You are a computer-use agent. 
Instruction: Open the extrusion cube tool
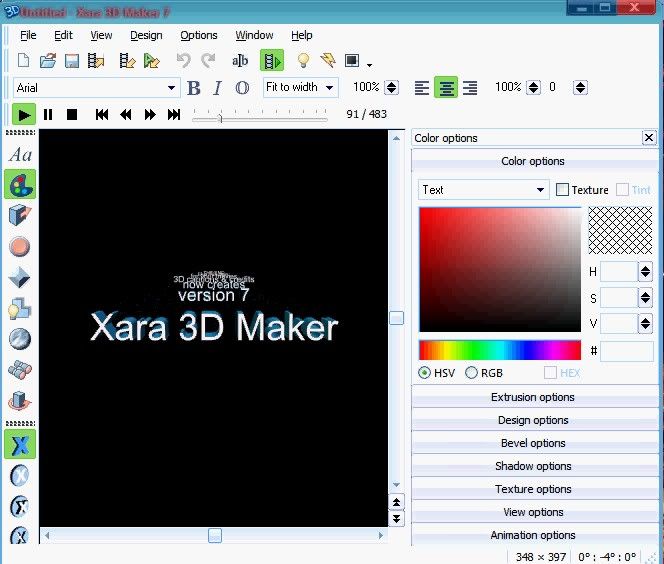point(20,215)
